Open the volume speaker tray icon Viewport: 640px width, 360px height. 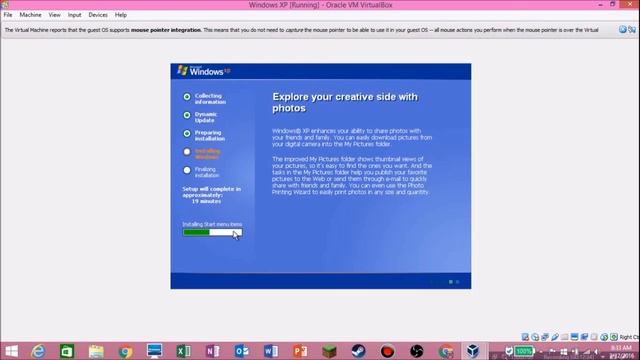click(596, 351)
